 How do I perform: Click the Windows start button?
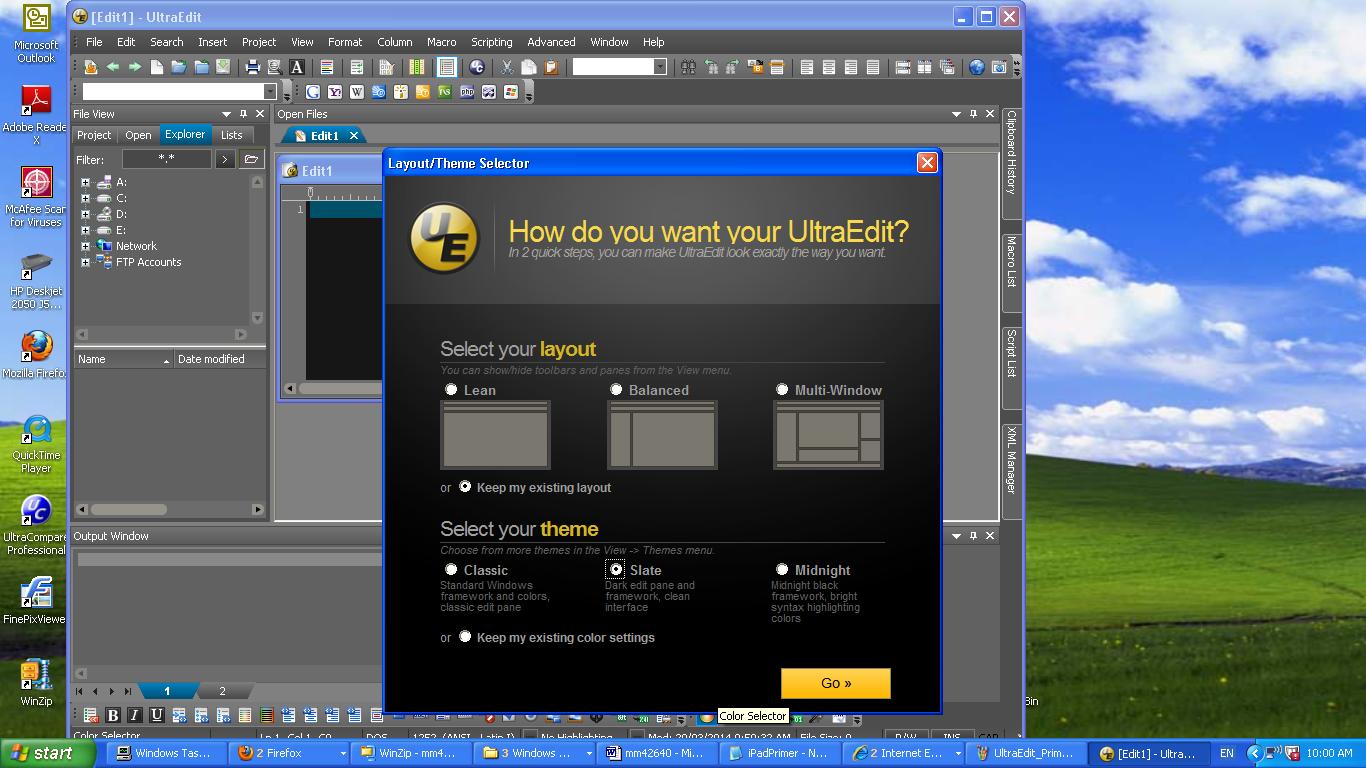pyautogui.click(x=42, y=754)
